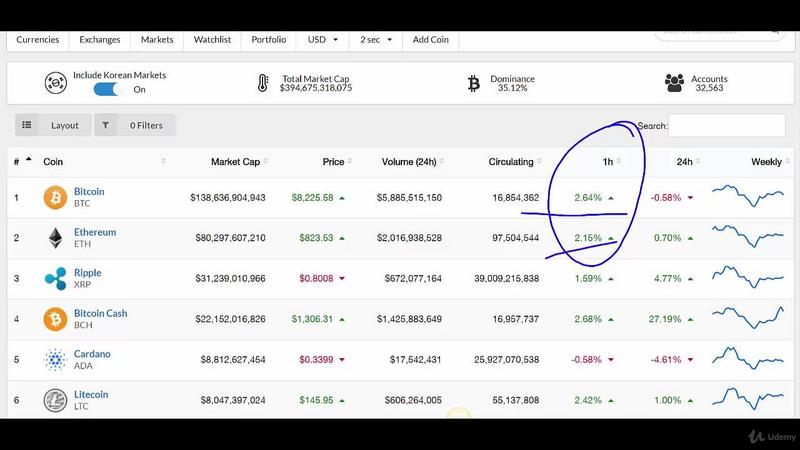Screen dimensions: 800x450
Task: Click the Bitcoin coin logo icon
Action: [55, 197]
